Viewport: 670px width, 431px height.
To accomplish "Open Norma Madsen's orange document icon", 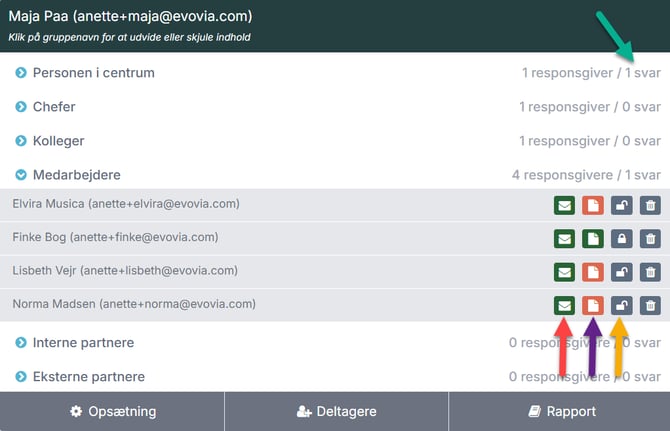I will [593, 305].
